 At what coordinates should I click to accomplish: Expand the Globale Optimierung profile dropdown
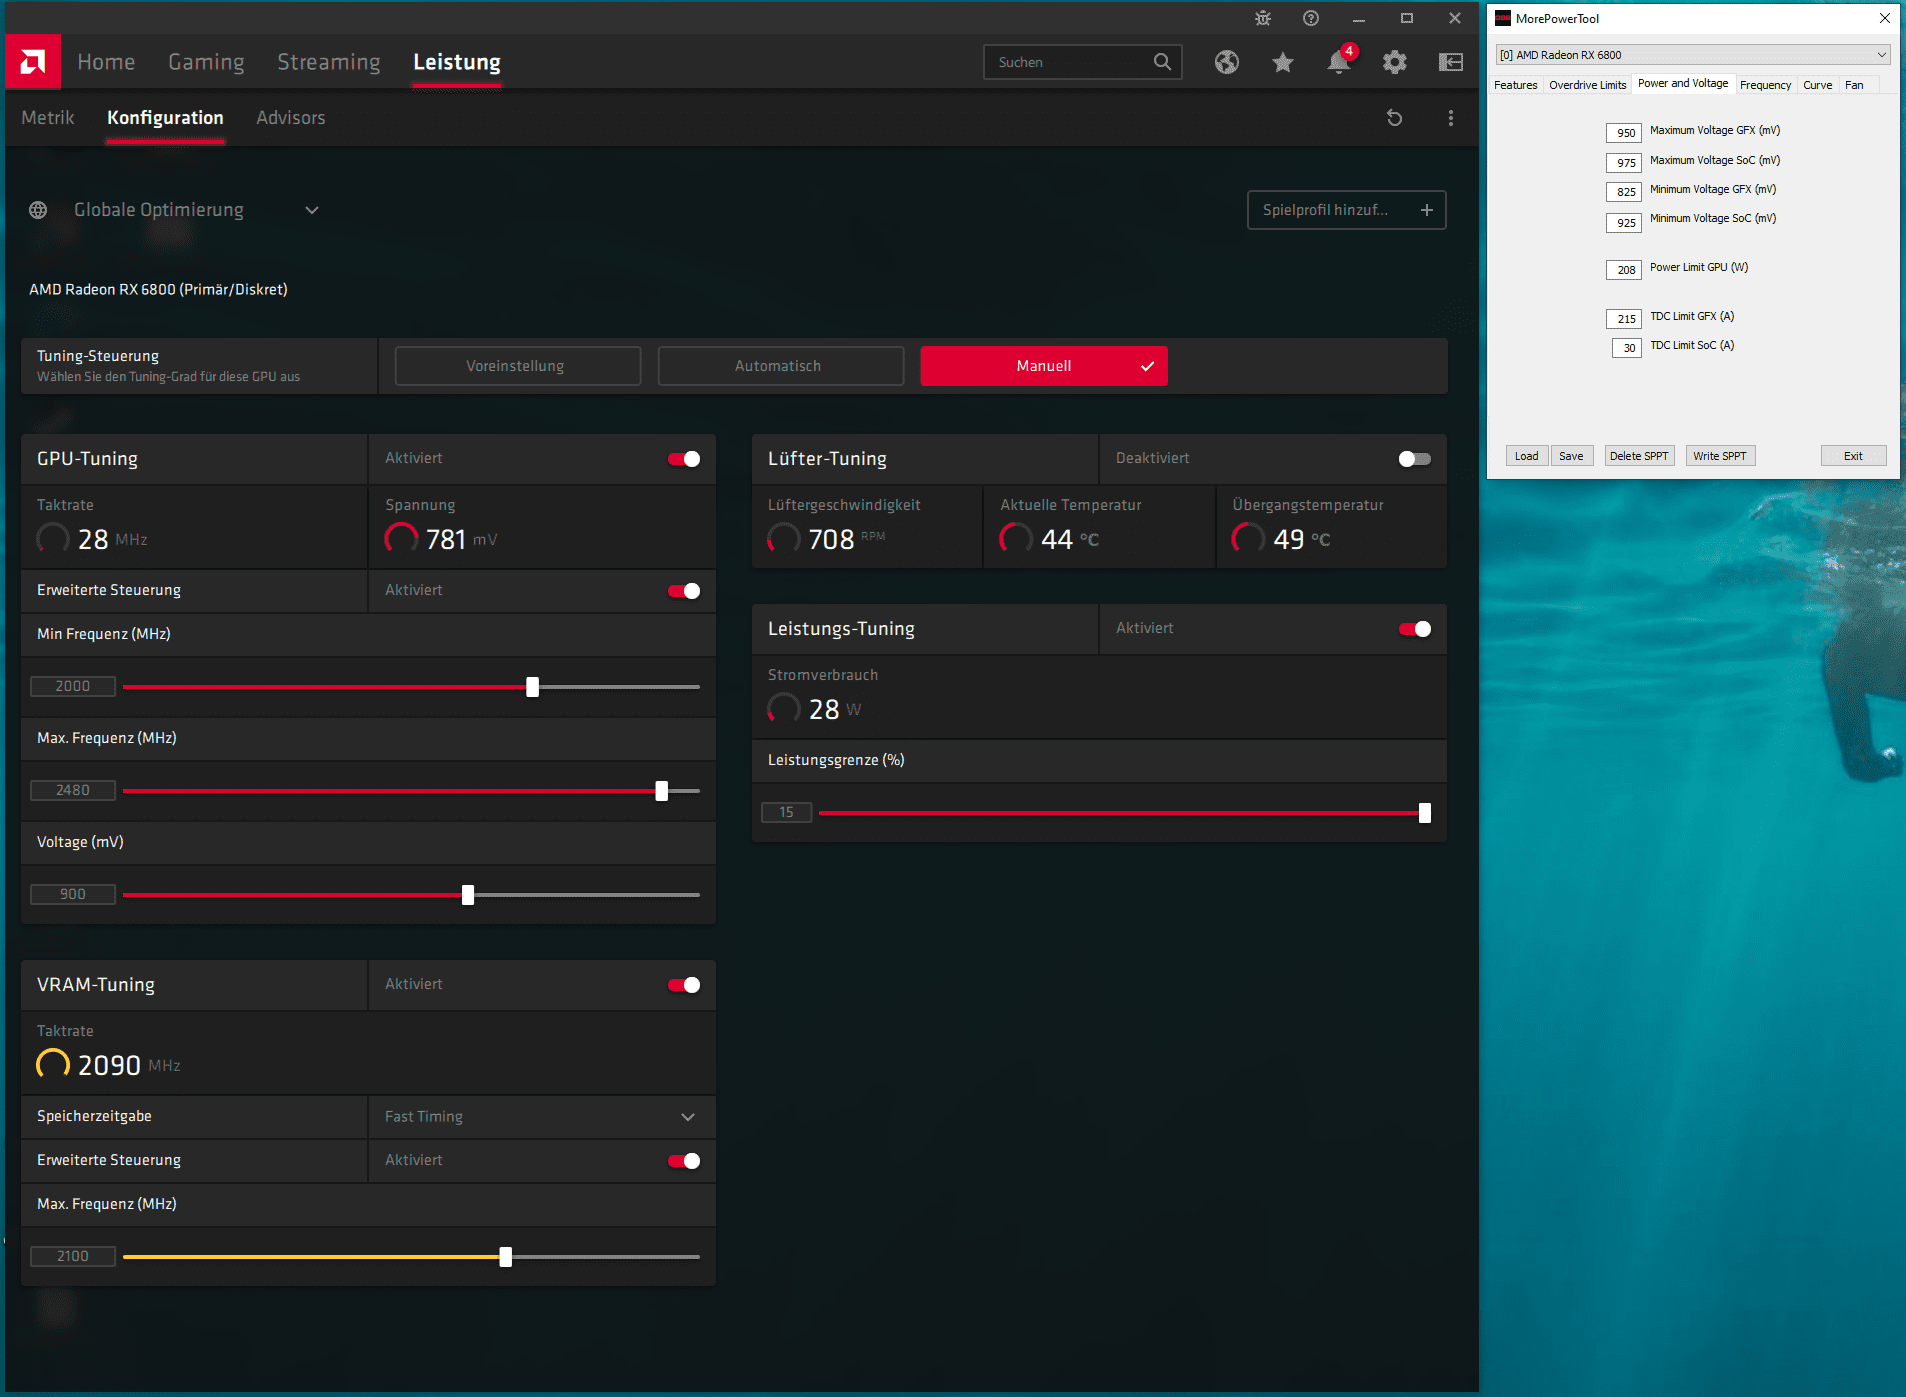tap(312, 210)
